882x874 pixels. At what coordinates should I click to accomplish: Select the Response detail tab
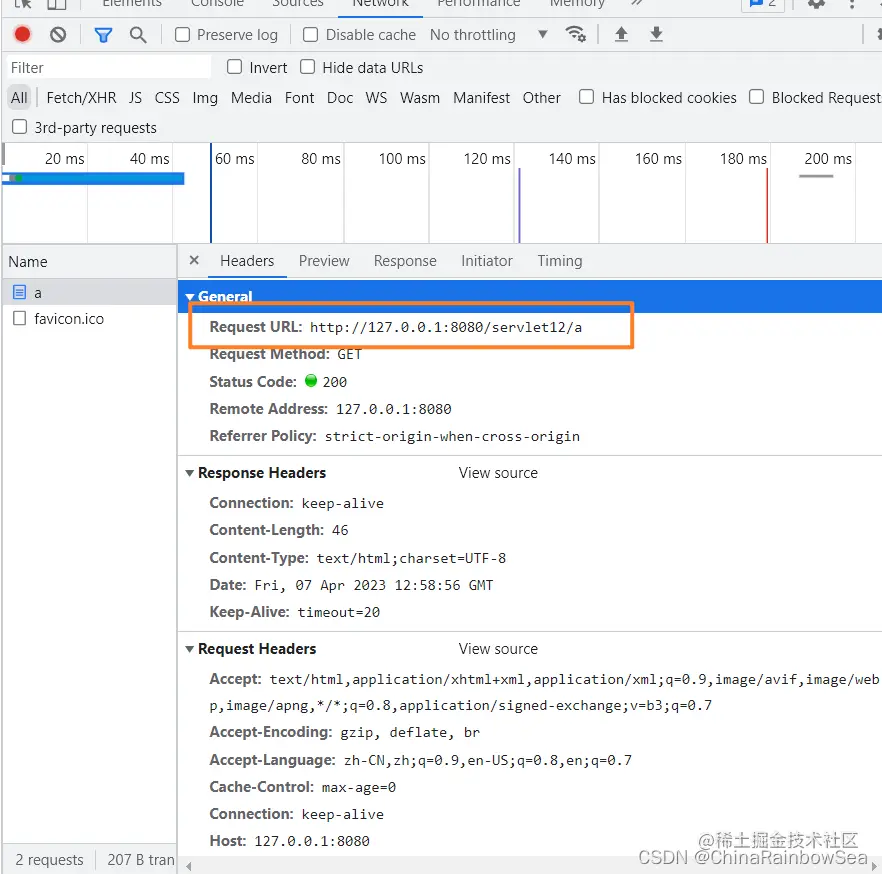[405, 261]
